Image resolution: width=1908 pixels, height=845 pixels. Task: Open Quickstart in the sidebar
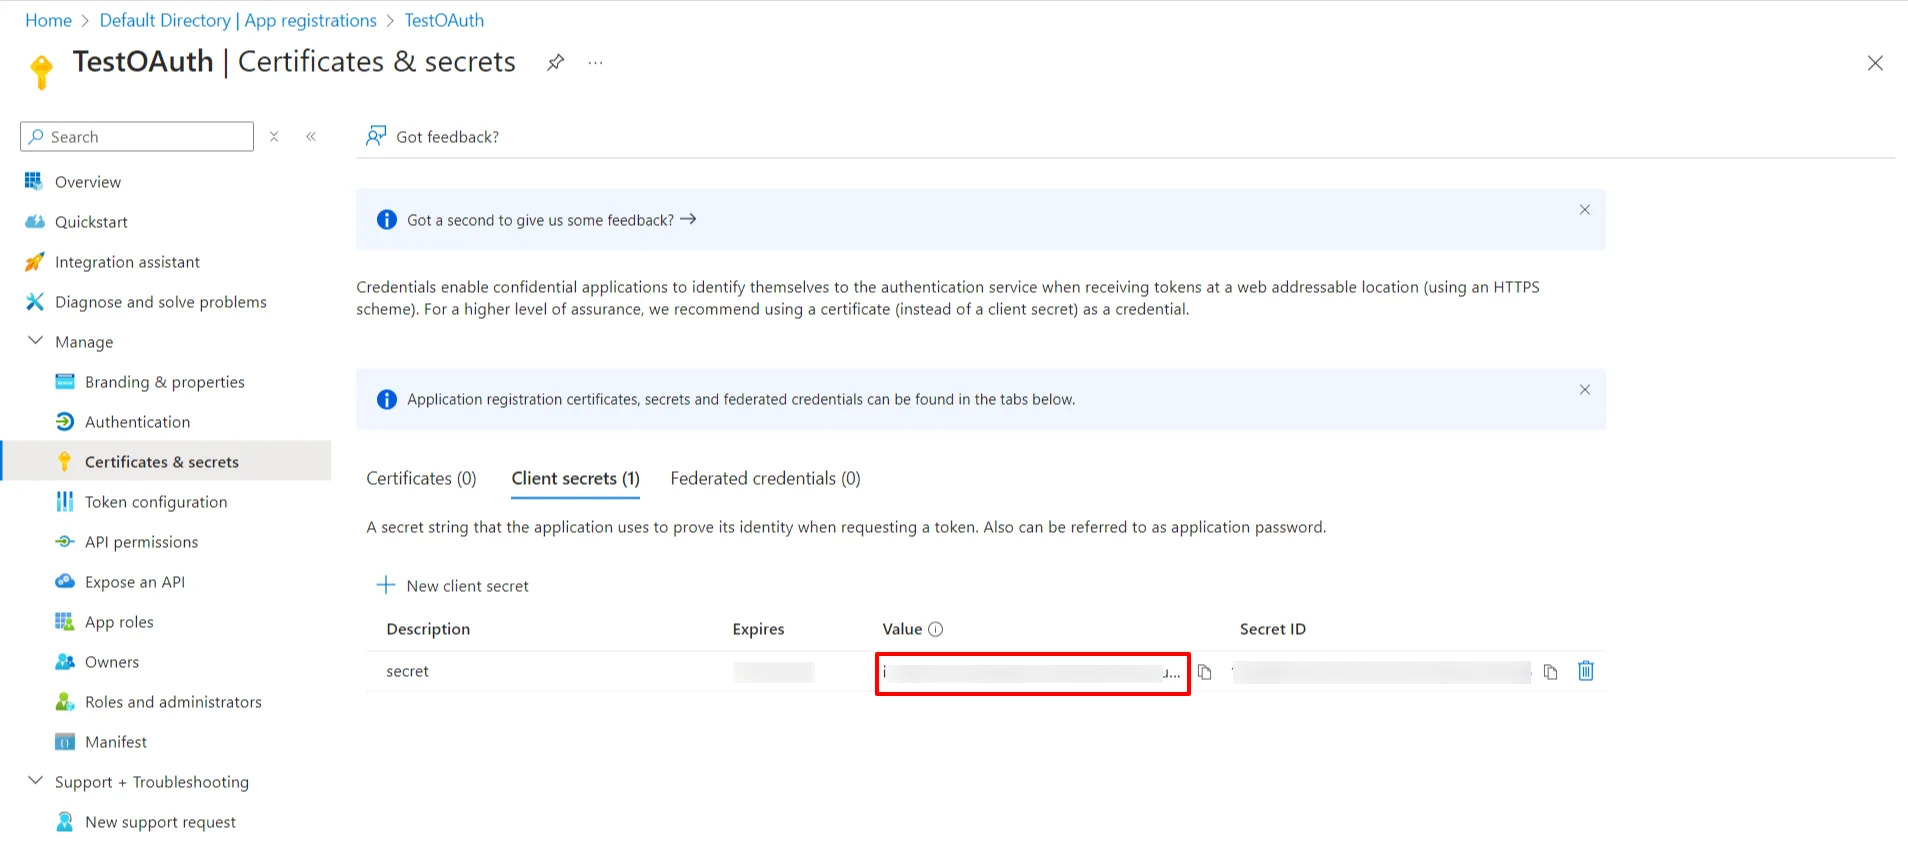coord(91,222)
